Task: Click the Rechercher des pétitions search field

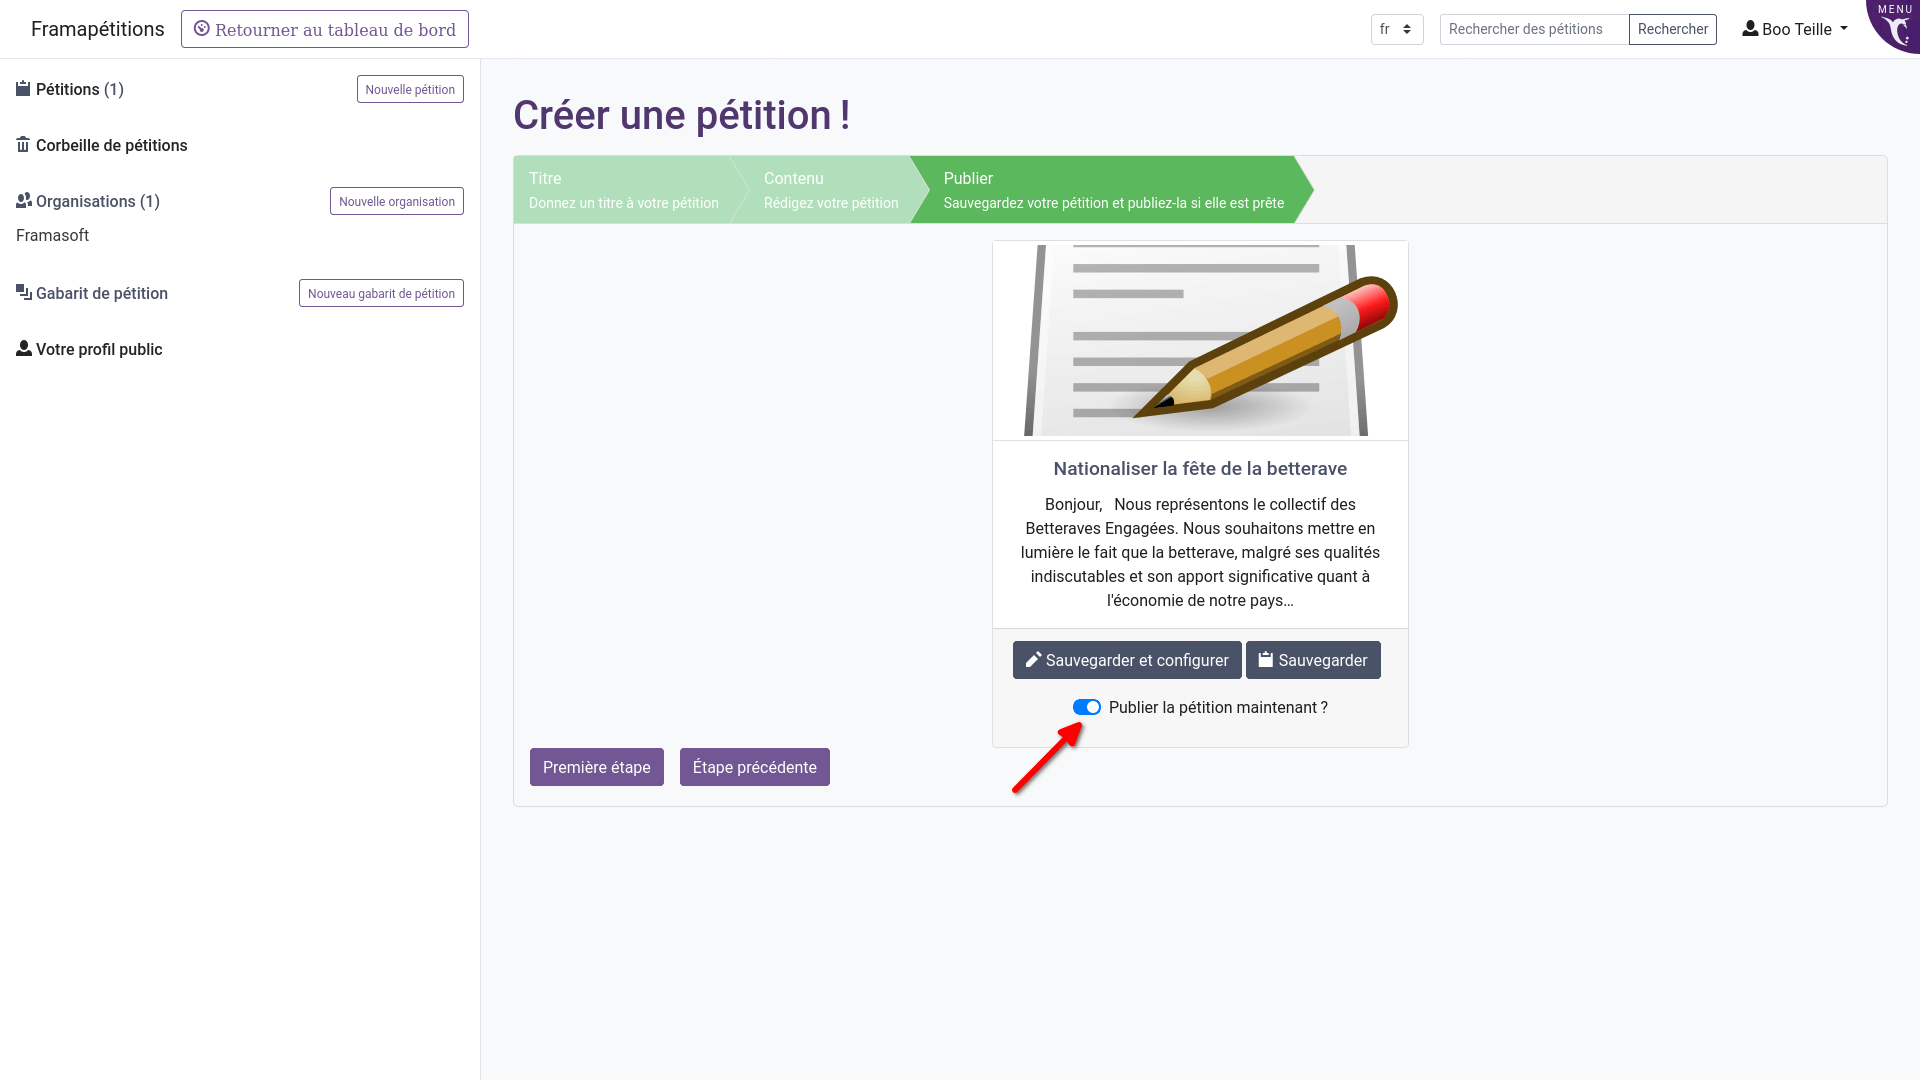Action: [1532, 29]
